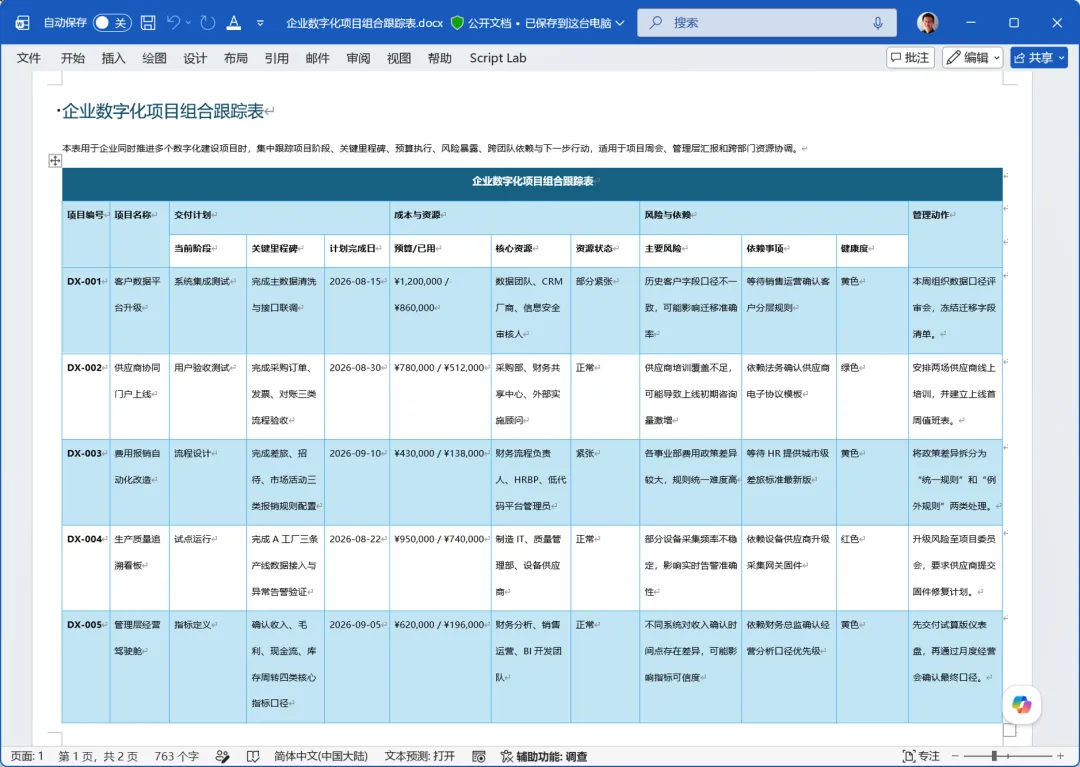Image resolution: width=1080 pixels, height=767 pixels.
Task: Click the 共享 share button
Action: (1039, 58)
